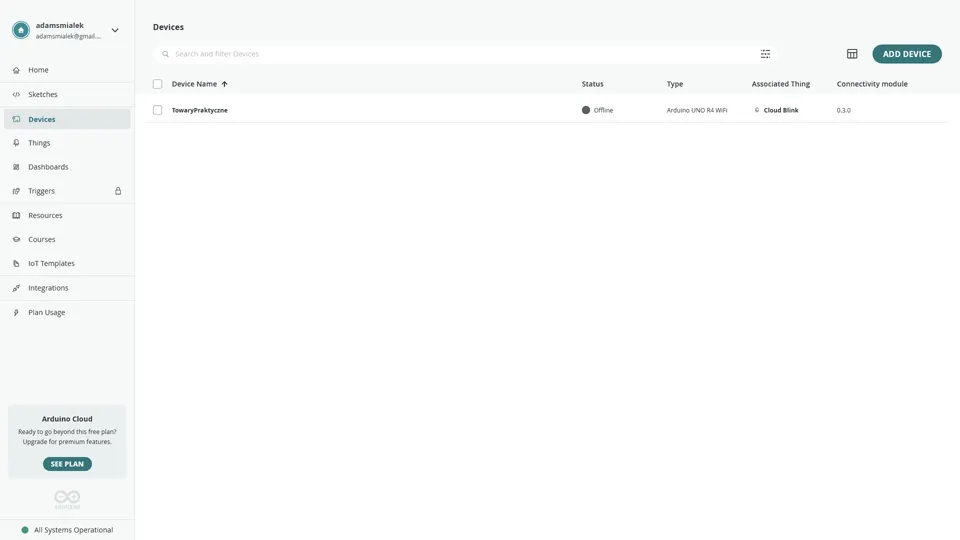960x540 pixels.
Task: Click the ADD DEVICE button
Action: pyautogui.click(x=907, y=54)
